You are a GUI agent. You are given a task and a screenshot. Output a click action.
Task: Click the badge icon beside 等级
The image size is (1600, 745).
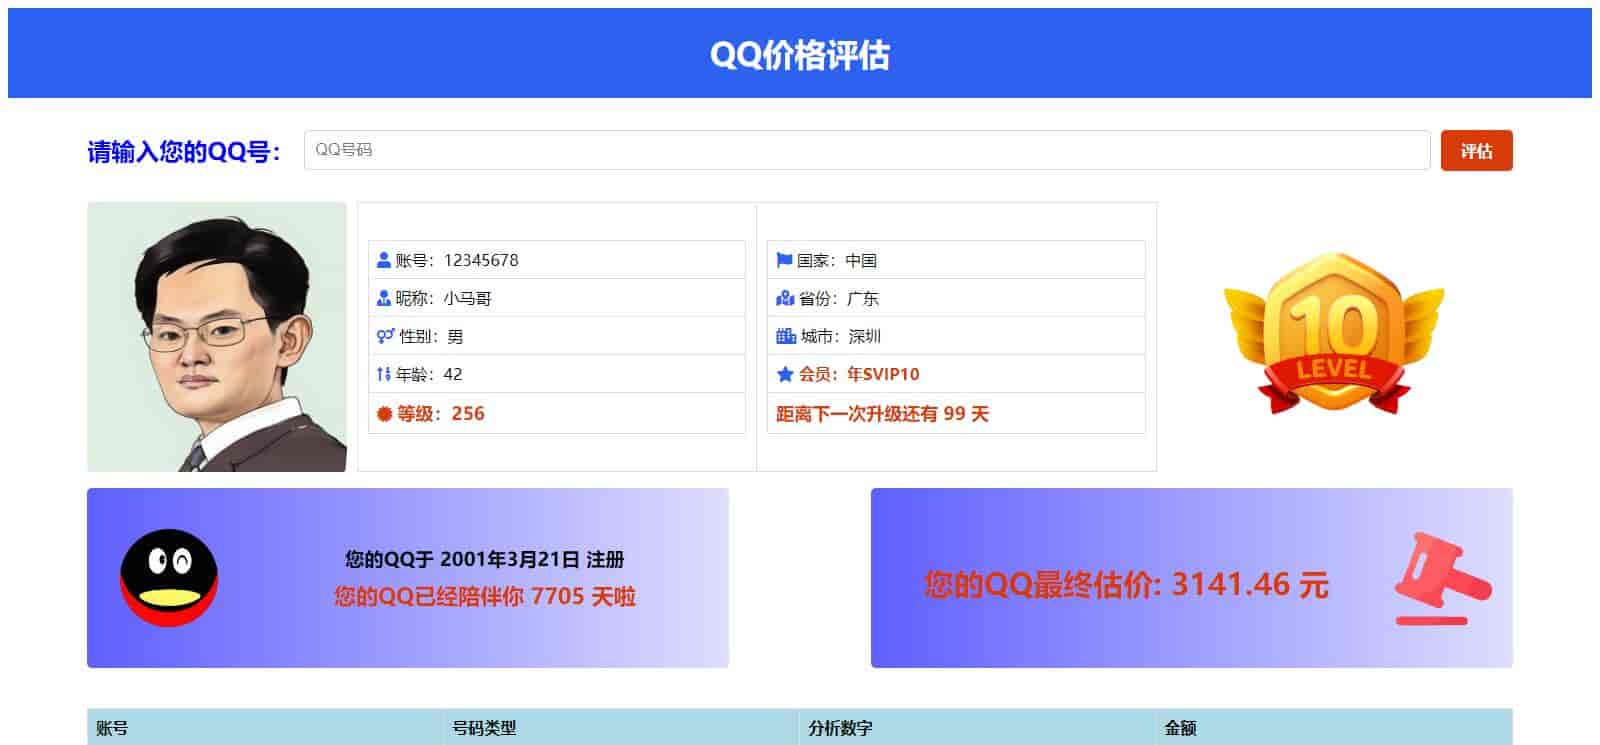(384, 413)
